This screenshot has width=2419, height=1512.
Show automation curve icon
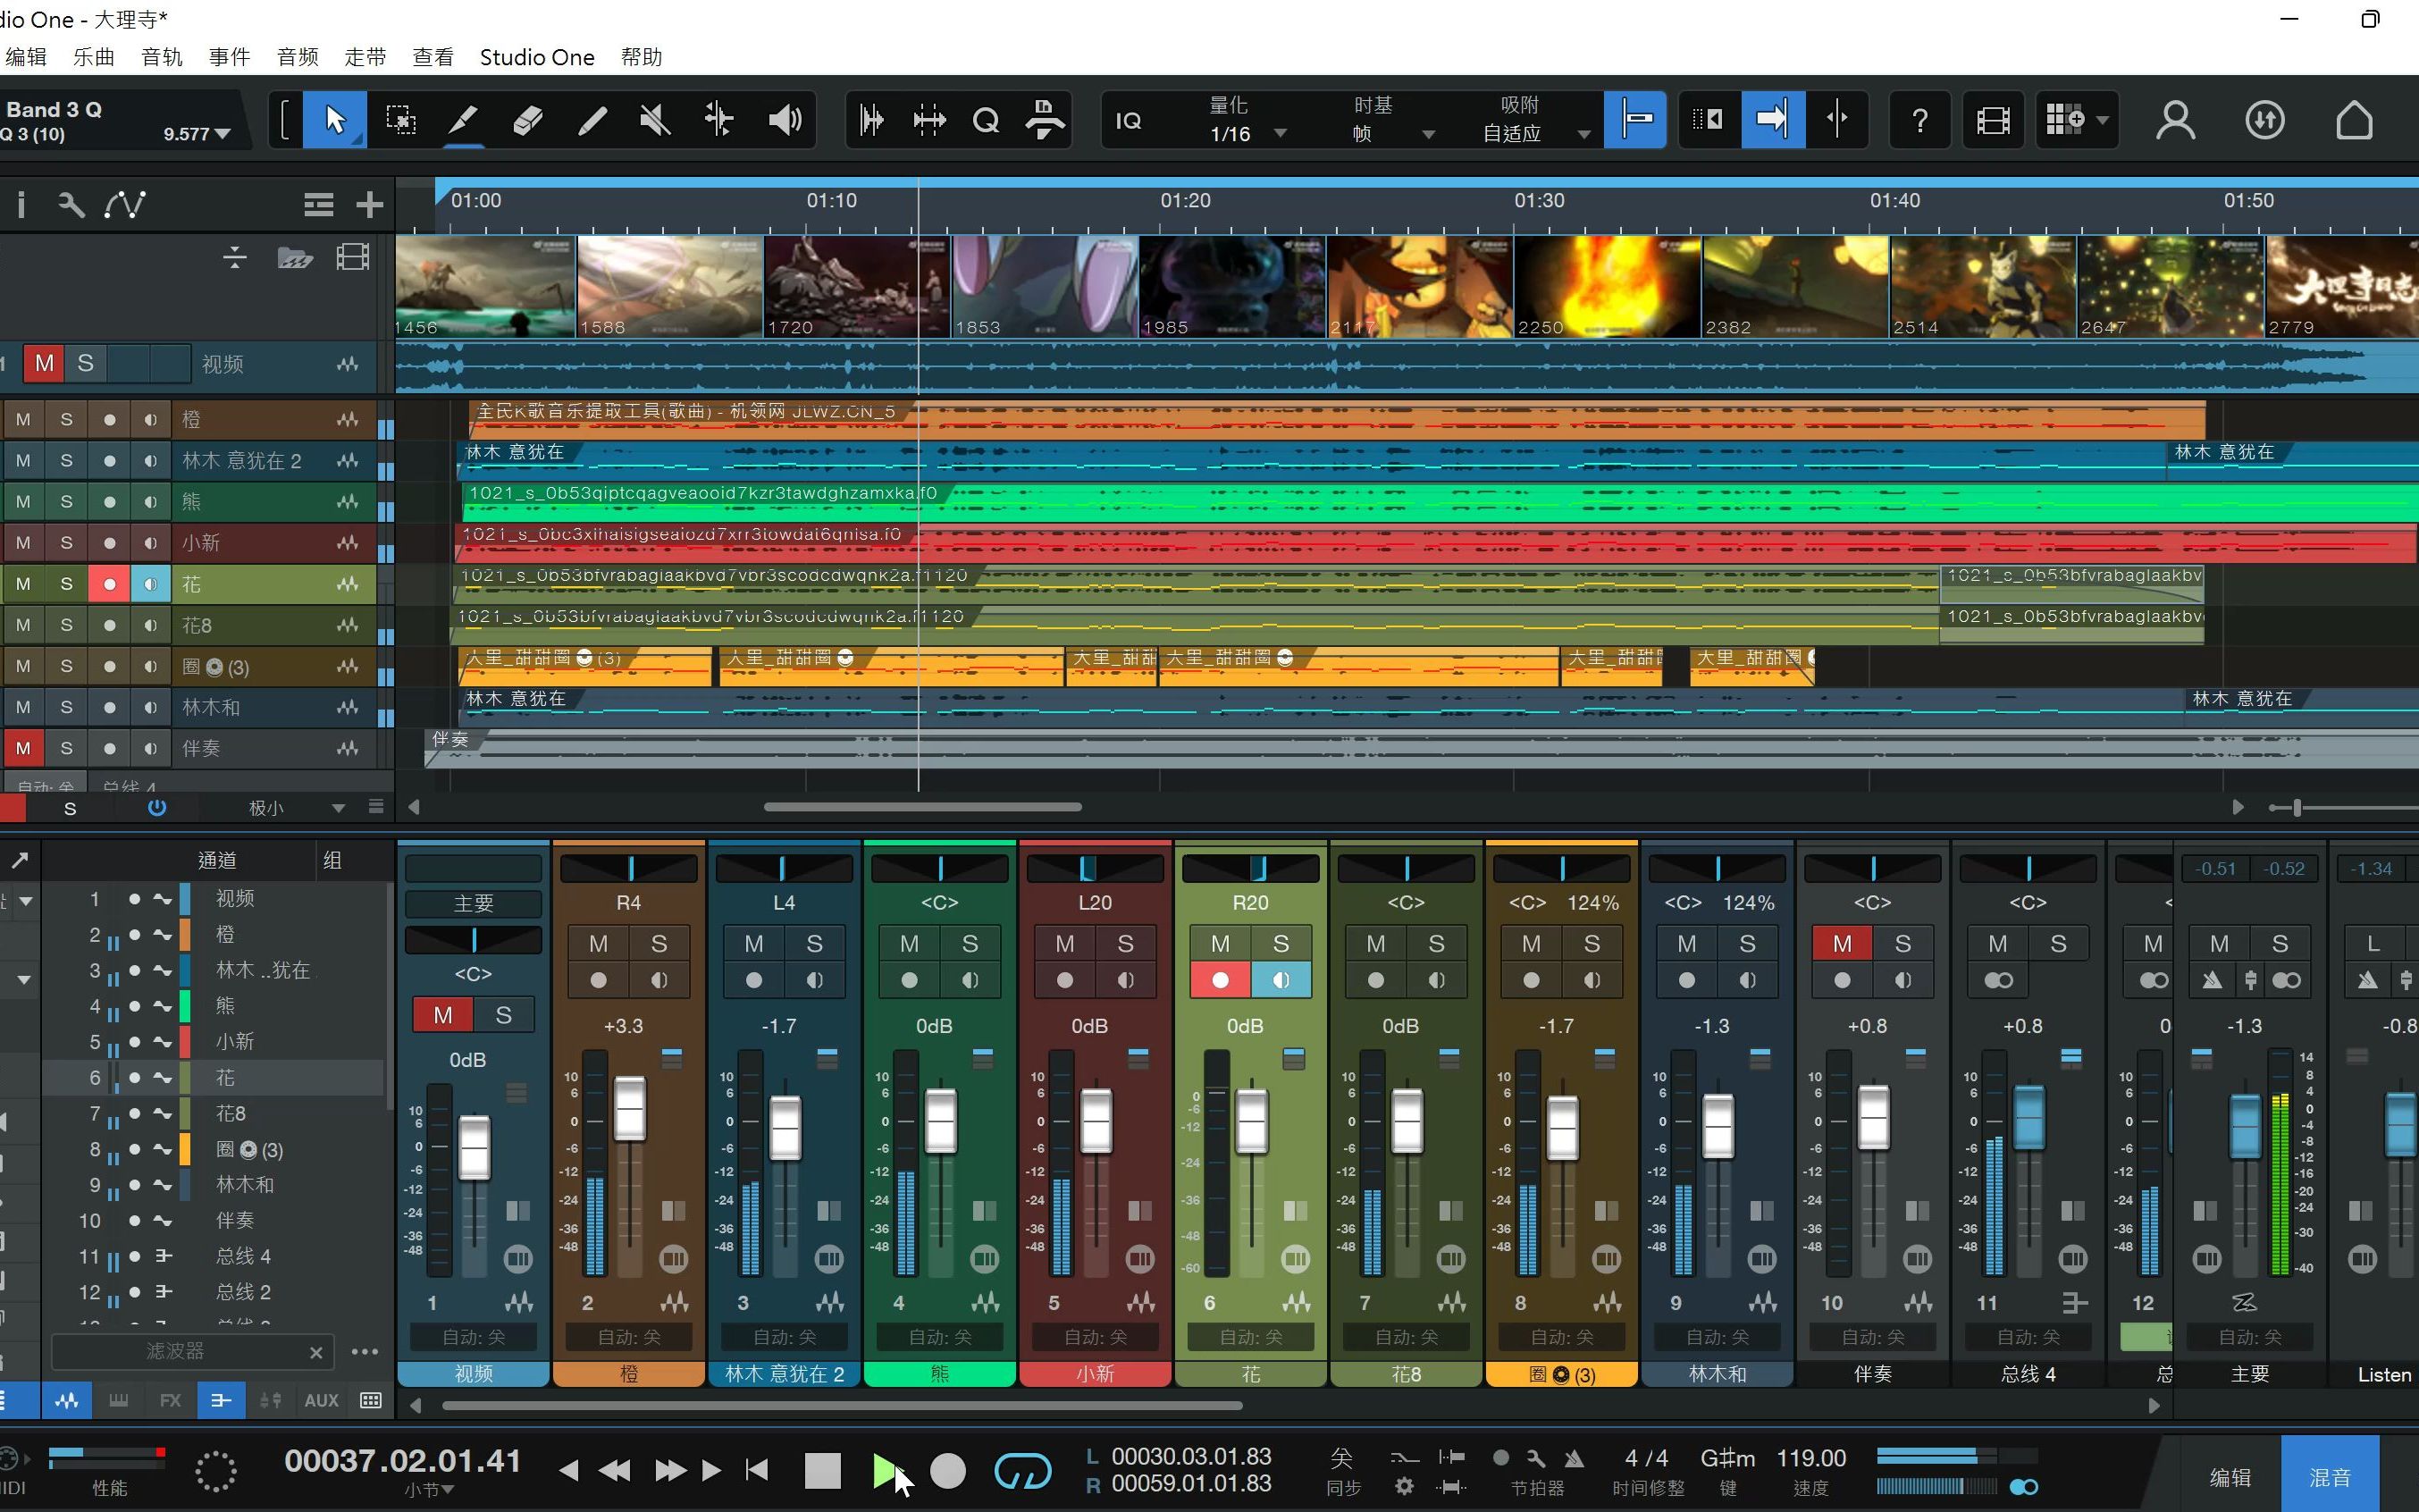pos(125,205)
